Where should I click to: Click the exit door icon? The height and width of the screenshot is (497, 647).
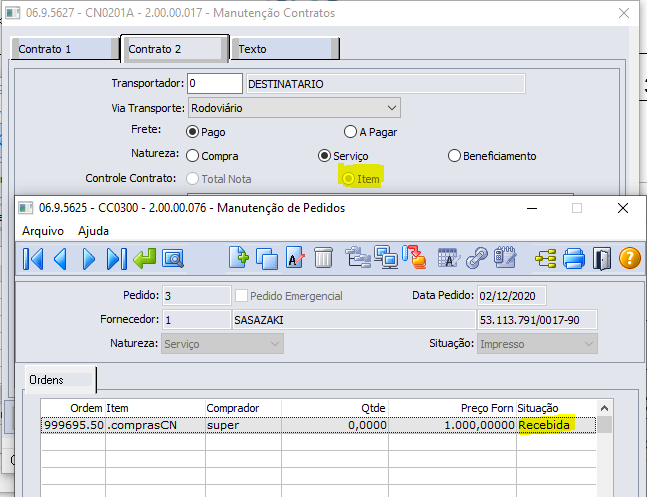602,259
